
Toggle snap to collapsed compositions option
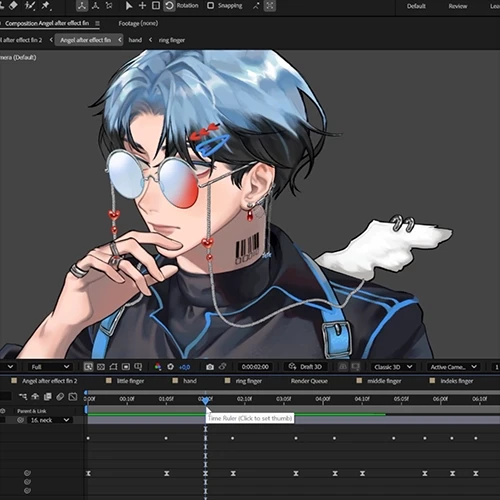[270, 6]
